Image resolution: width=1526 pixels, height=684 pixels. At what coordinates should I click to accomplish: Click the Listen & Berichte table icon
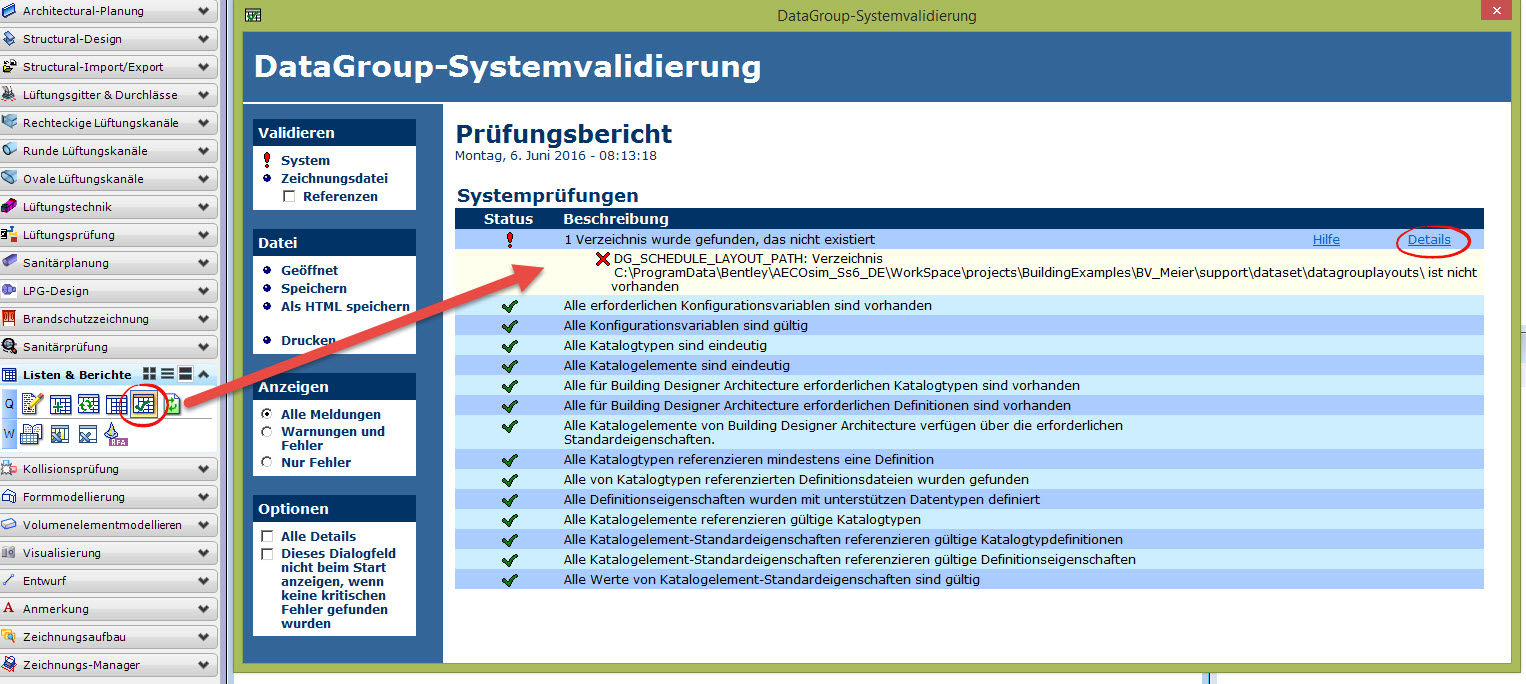9,375
